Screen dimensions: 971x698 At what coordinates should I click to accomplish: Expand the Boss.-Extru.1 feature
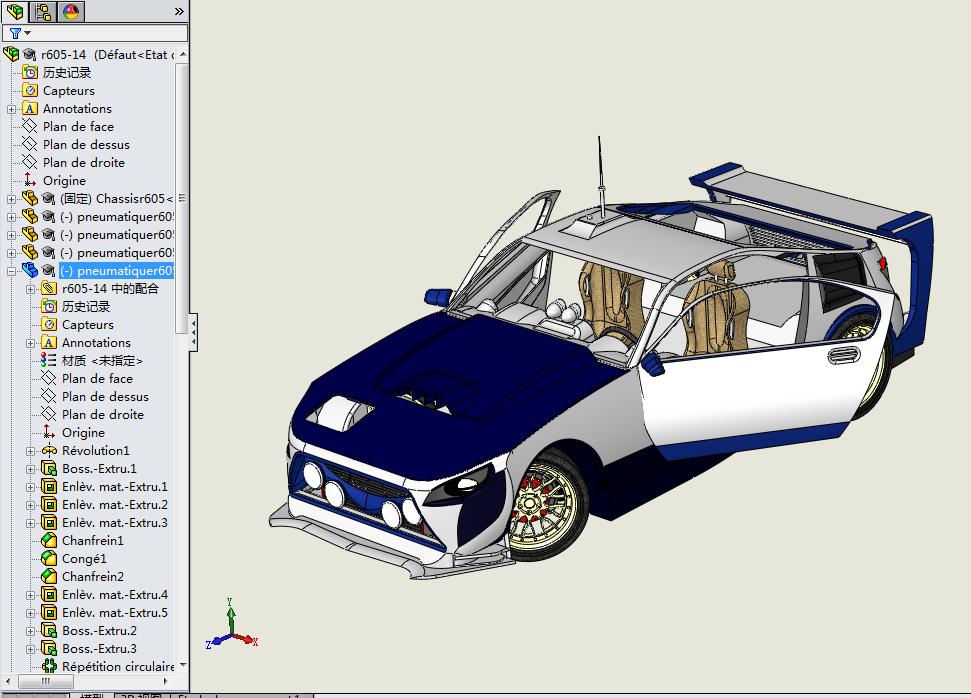tap(31, 469)
